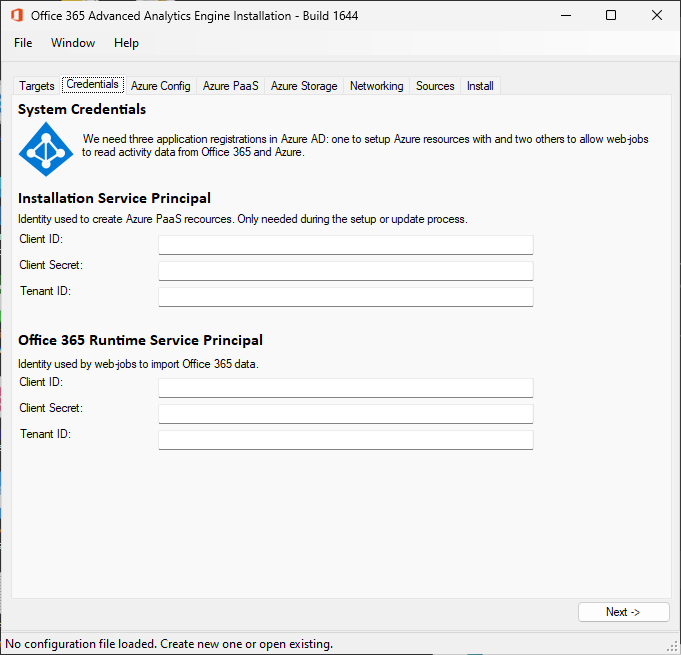Click 'Office 365 Runtime Service Principal' heading

(x=140, y=340)
